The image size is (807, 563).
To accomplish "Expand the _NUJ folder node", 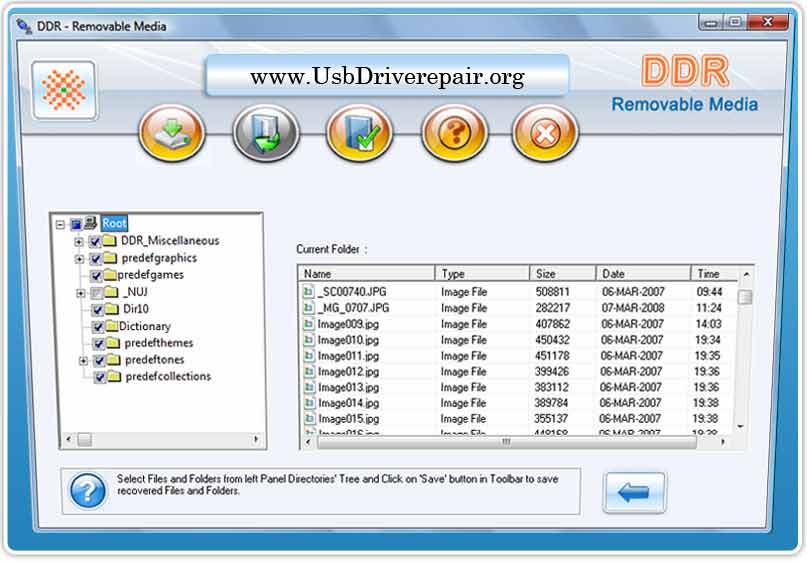I will pos(81,293).
